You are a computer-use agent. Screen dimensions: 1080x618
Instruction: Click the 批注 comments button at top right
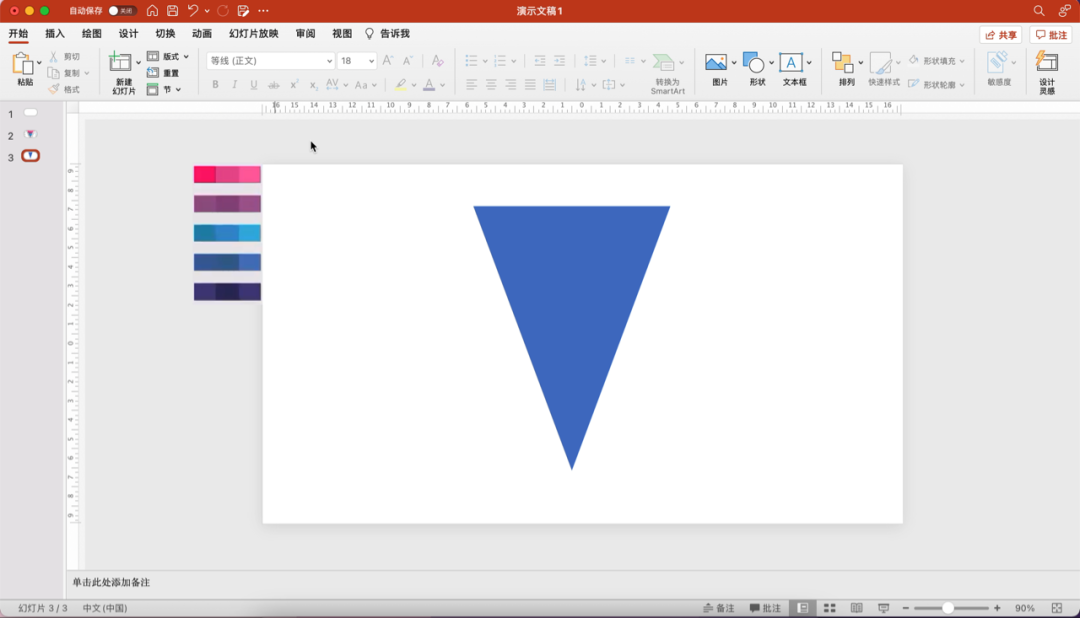tap(1051, 35)
